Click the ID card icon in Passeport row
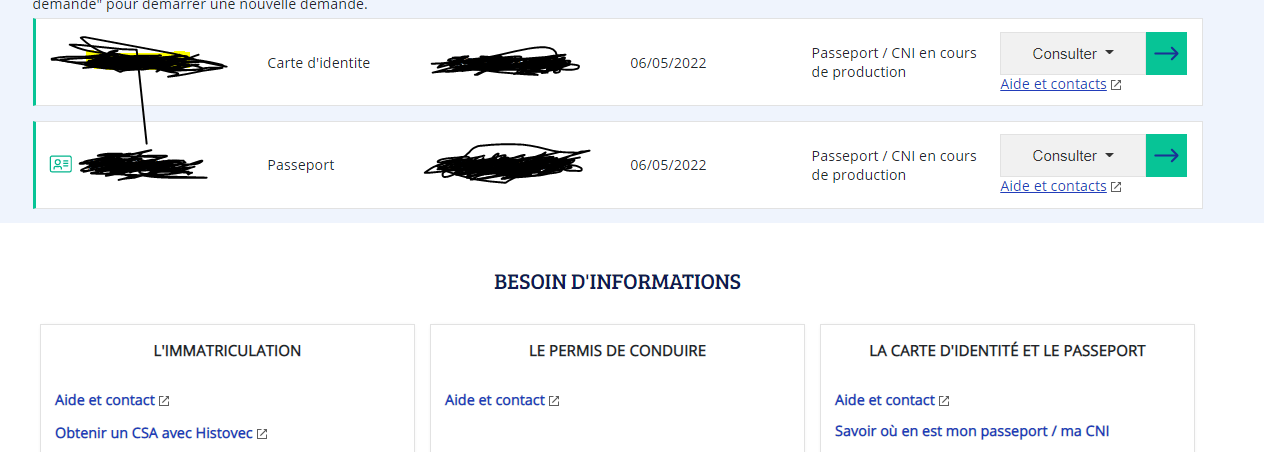 tap(61, 164)
